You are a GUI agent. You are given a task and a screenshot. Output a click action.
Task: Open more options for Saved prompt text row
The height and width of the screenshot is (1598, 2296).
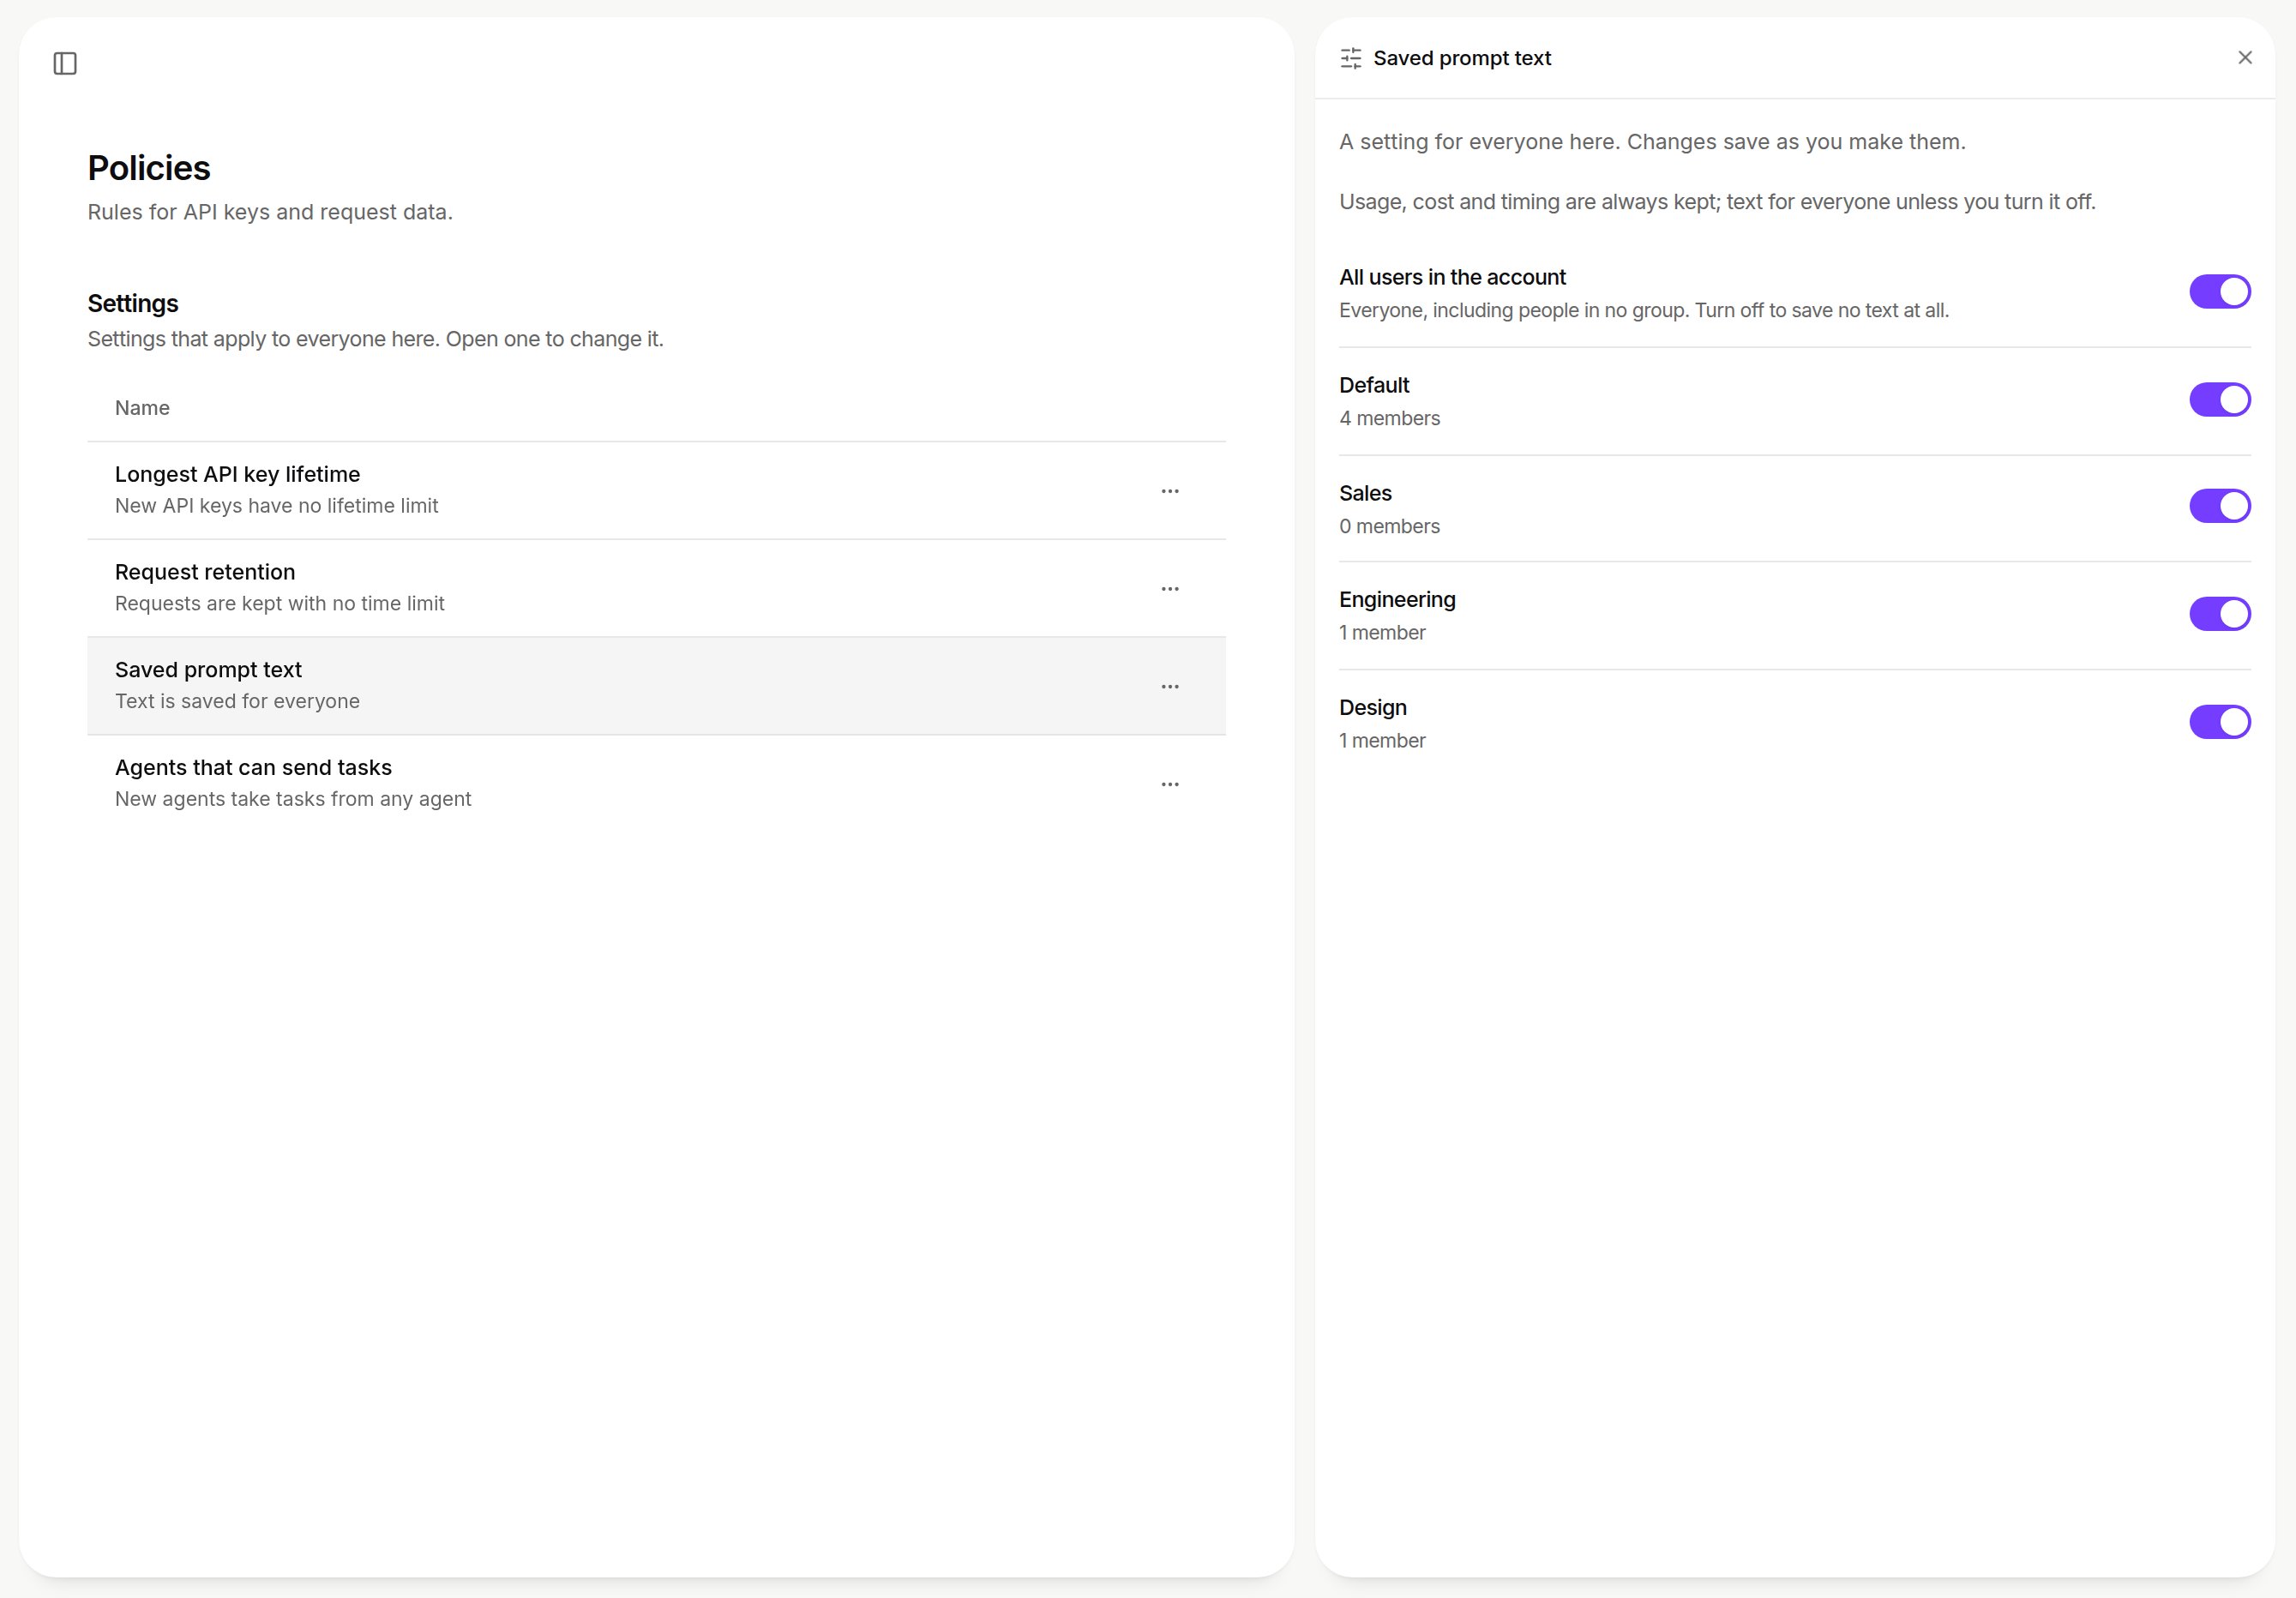point(1170,687)
